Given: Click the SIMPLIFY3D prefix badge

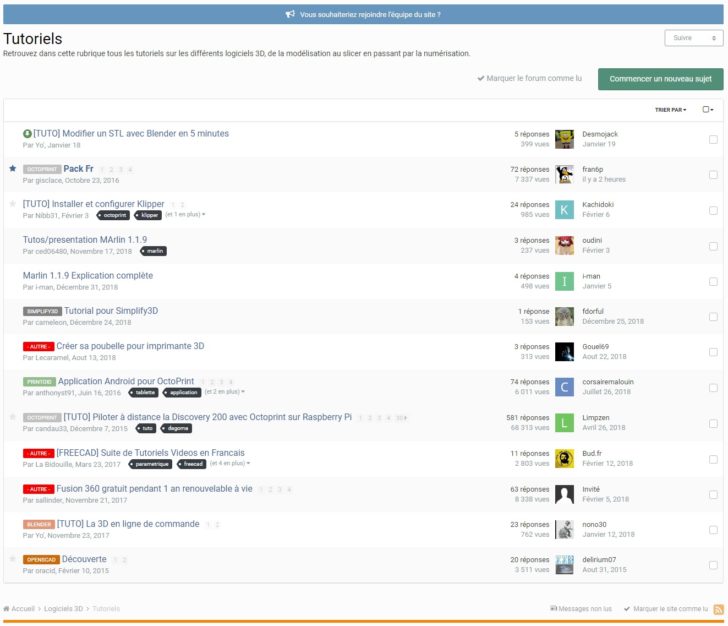Looking at the screenshot, I should 42,311.
